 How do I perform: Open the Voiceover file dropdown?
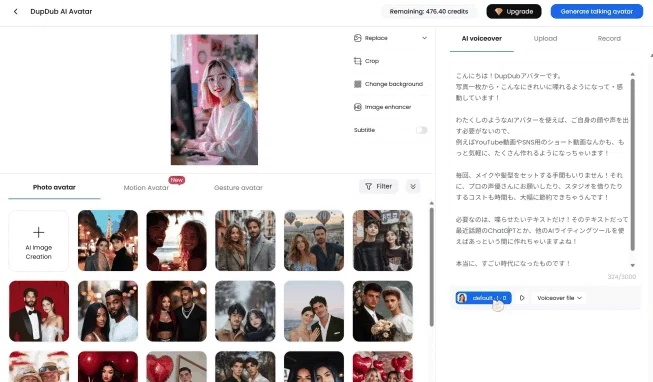pos(559,298)
